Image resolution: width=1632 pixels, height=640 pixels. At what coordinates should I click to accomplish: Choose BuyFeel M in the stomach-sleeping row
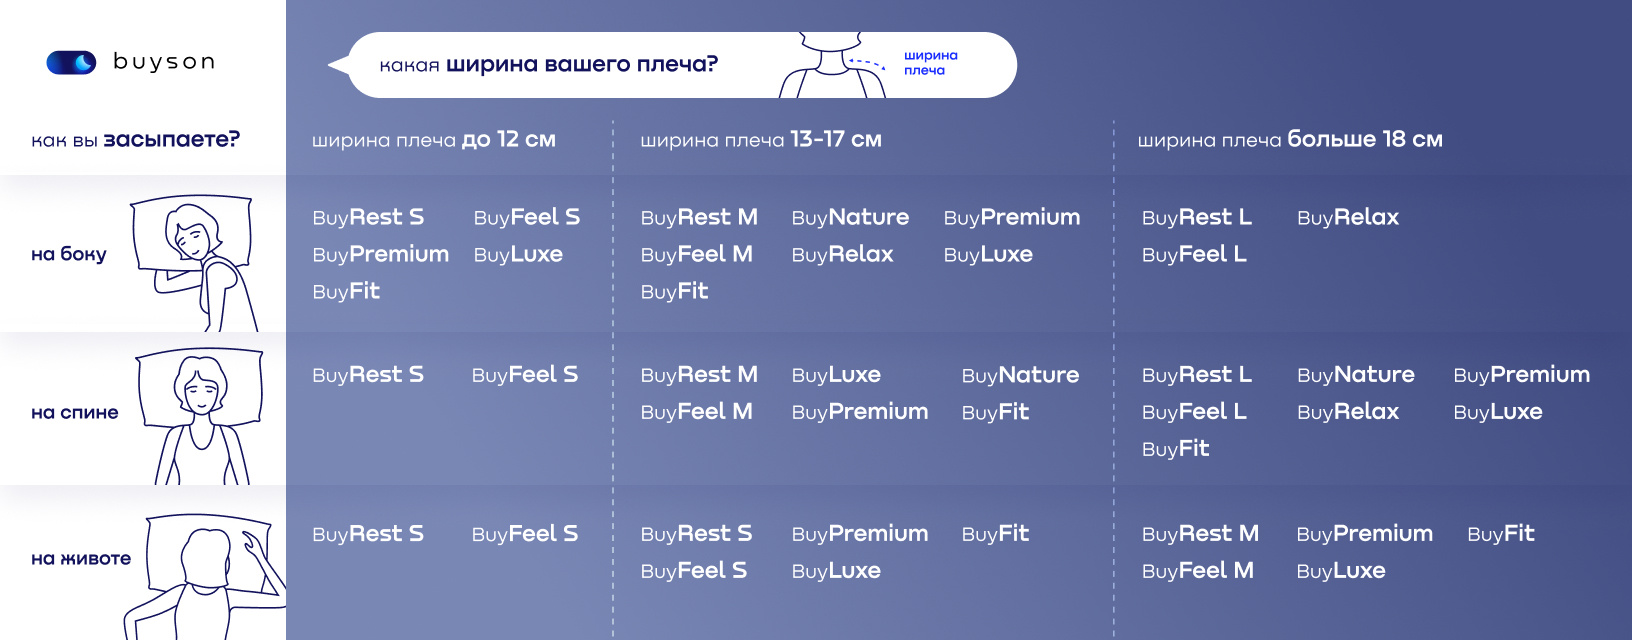click(1198, 571)
